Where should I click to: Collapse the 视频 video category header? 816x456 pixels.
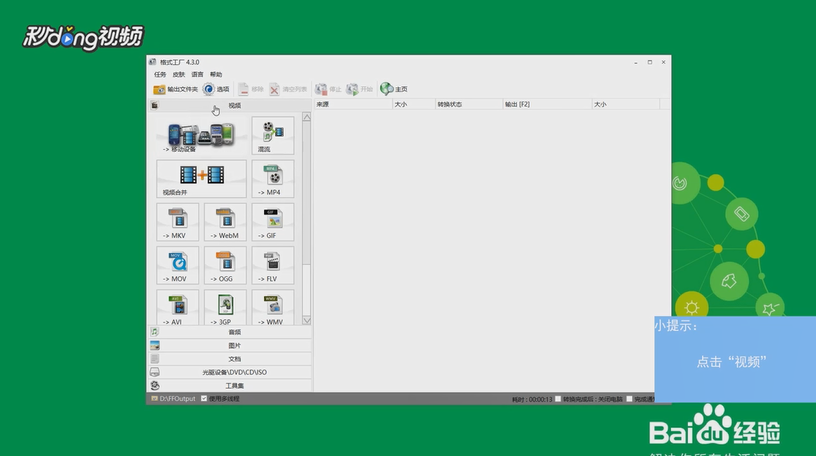[230, 105]
